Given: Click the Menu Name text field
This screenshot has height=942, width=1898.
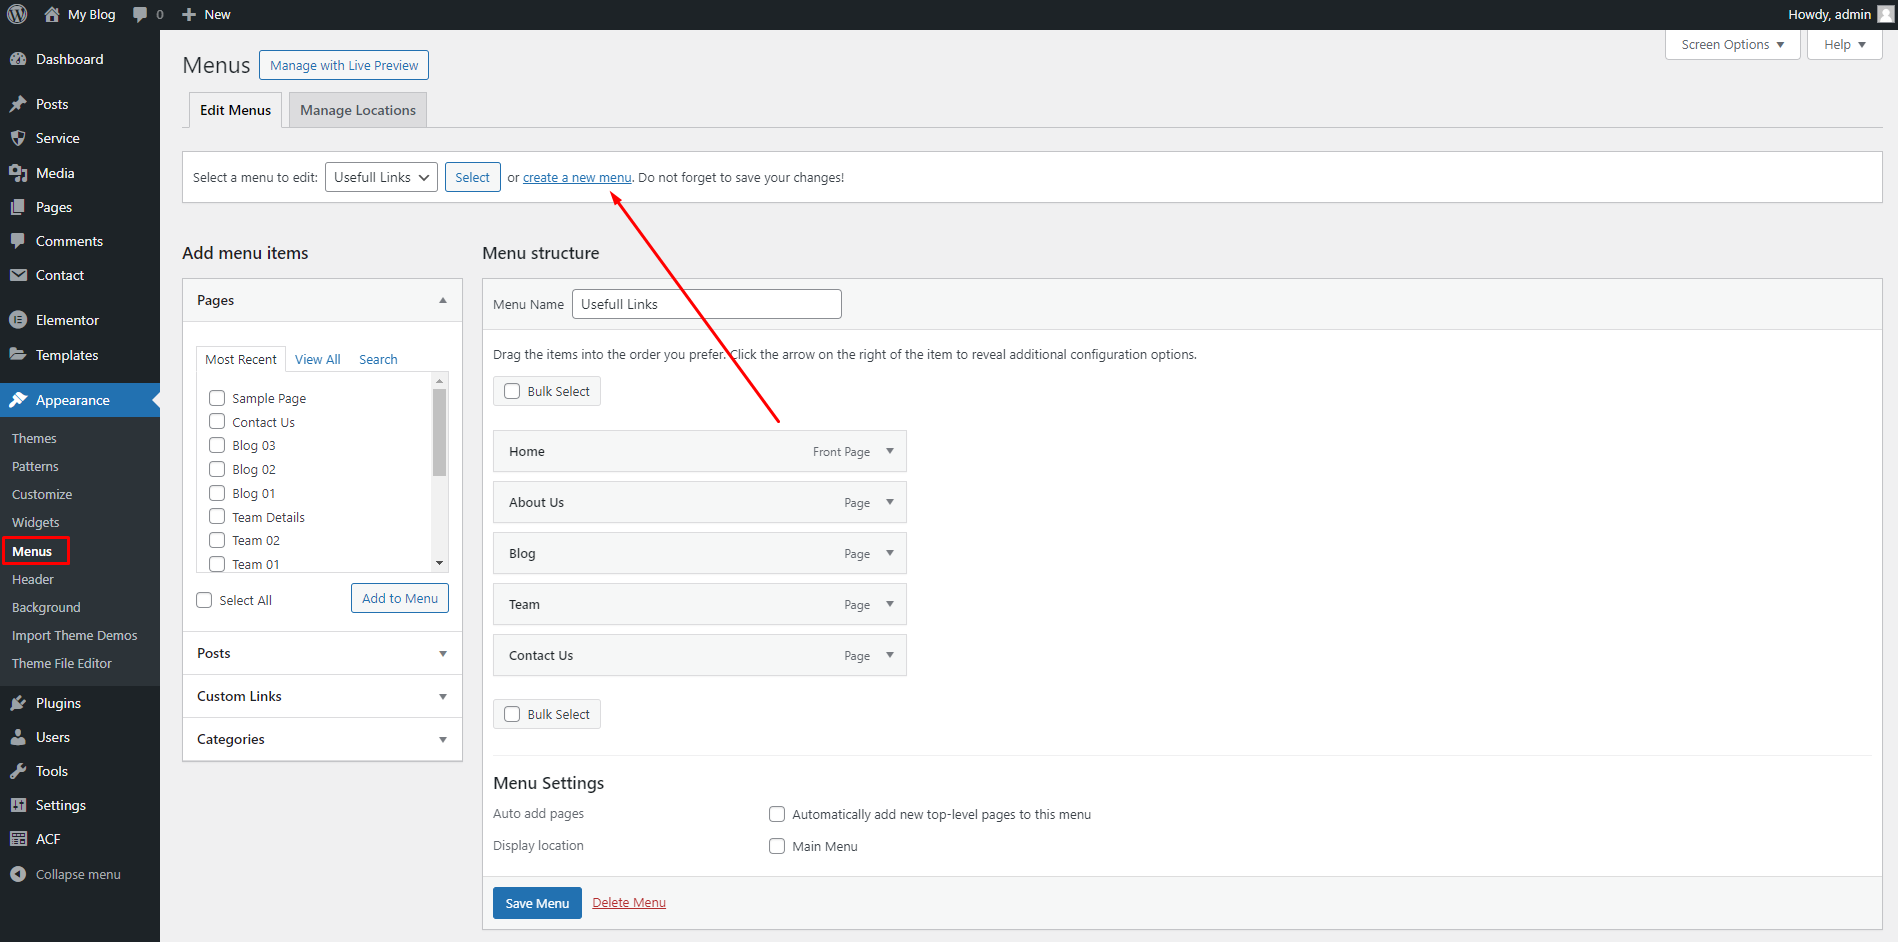Looking at the screenshot, I should 706,304.
